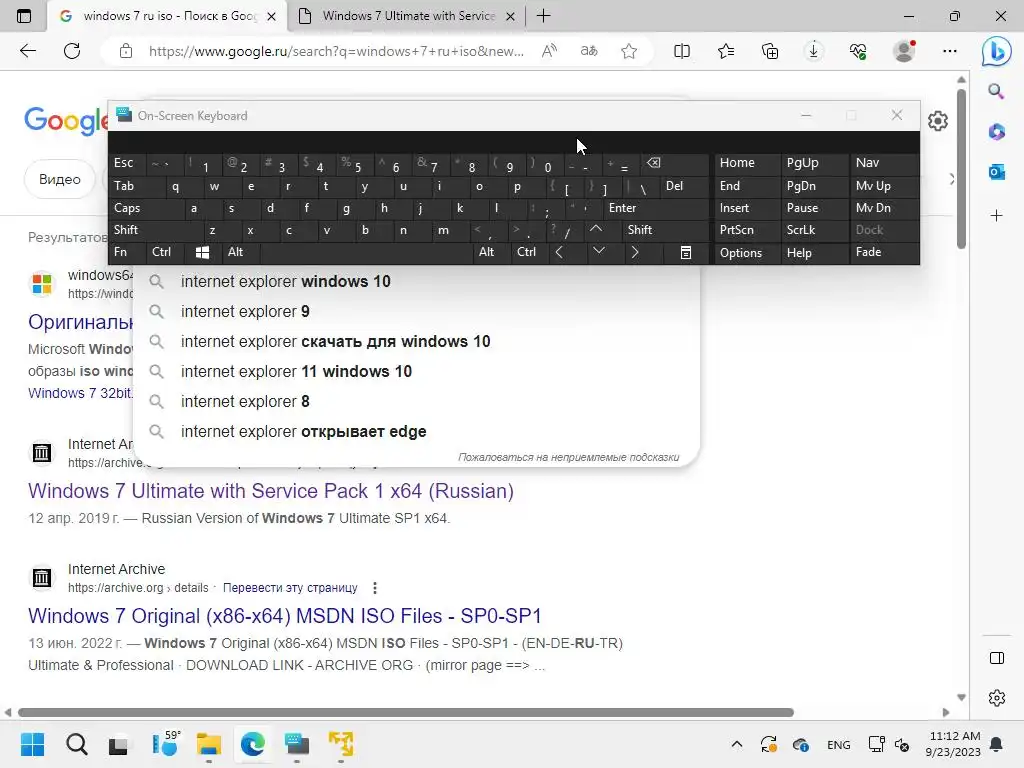Open Windows 7 Original MSDN ISO Files link
Screen dimensions: 1024x768
(285, 616)
